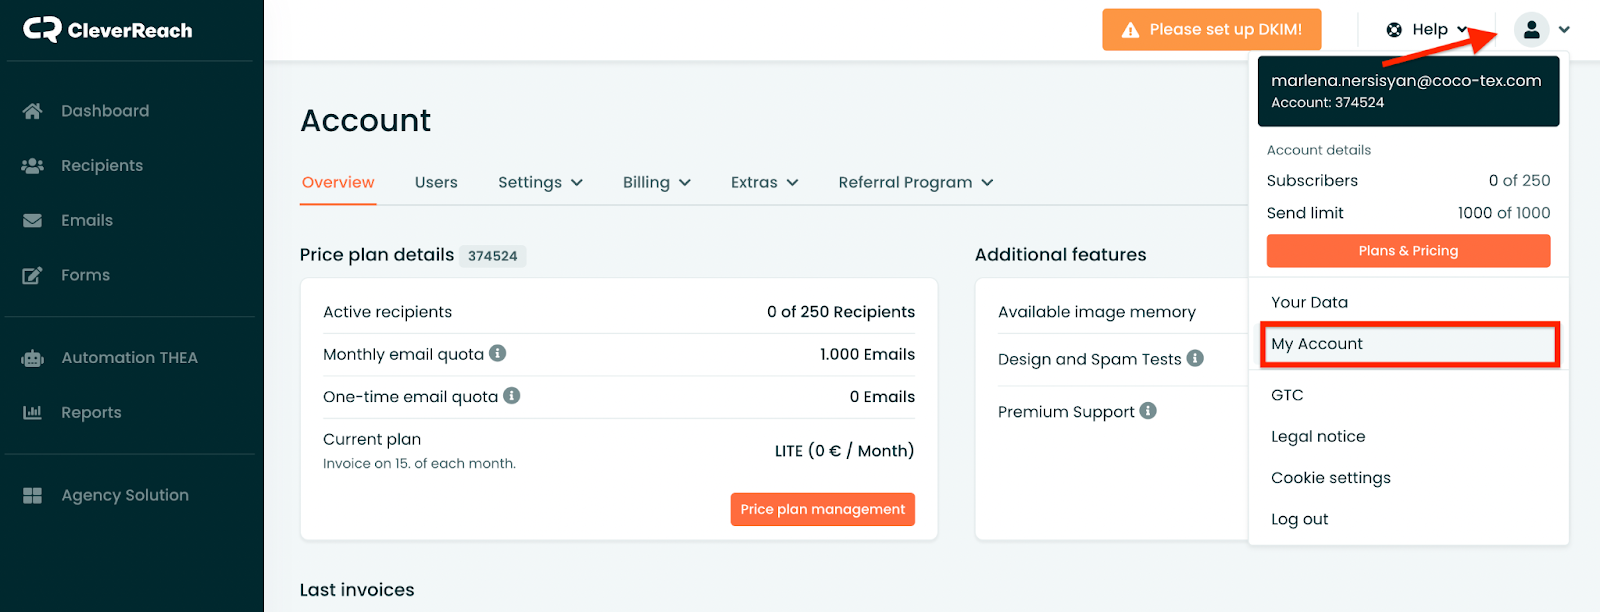Image resolution: width=1600 pixels, height=612 pixels.
Task: Expand the Extras dropdown chevron
Action: pos(792,183)
